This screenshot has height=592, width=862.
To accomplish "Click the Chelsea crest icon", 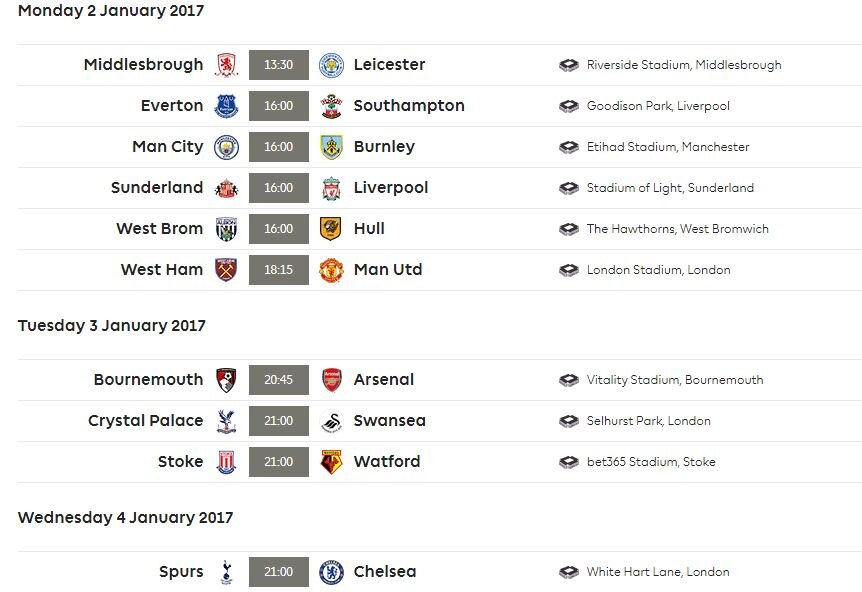I will coord(331,572).
